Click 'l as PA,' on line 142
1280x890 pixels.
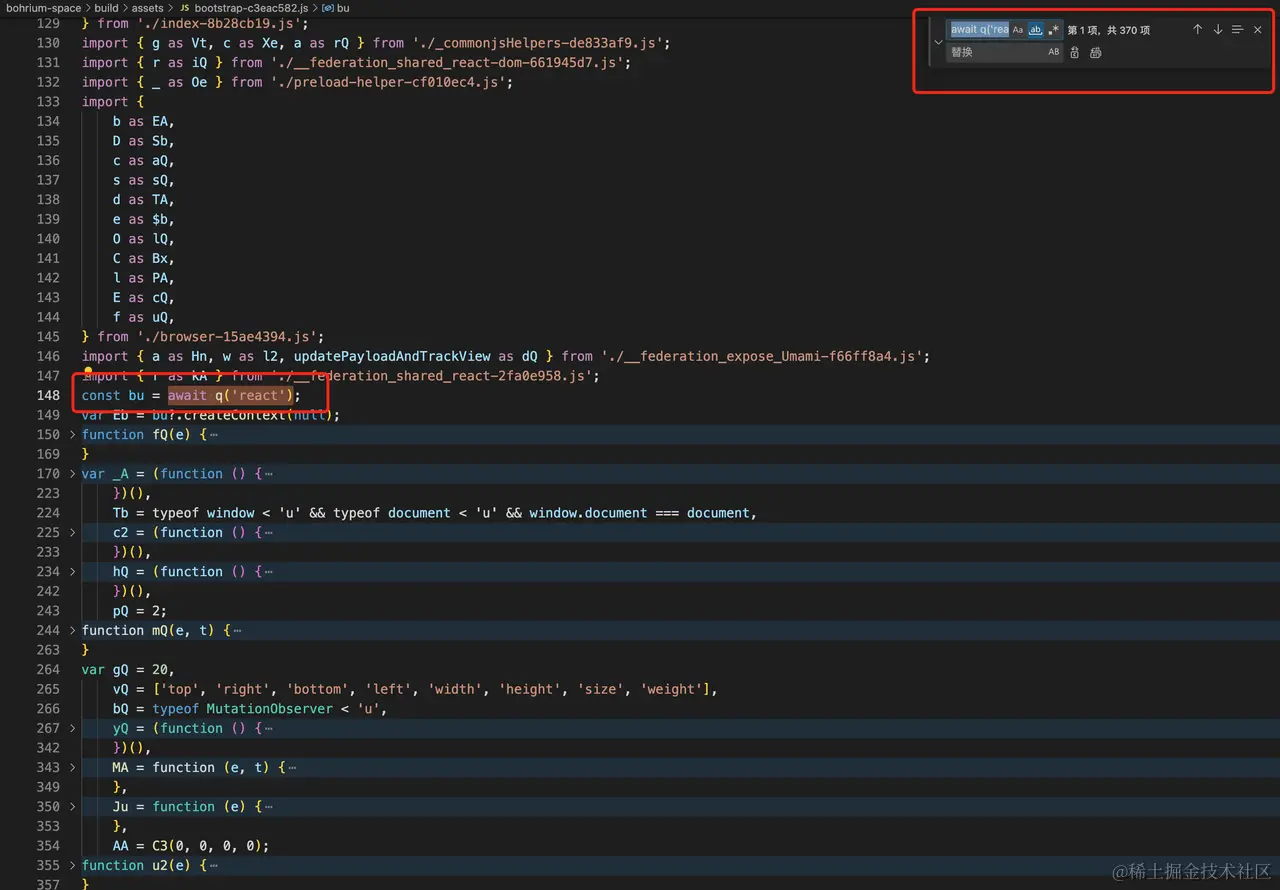coord(144,278)
